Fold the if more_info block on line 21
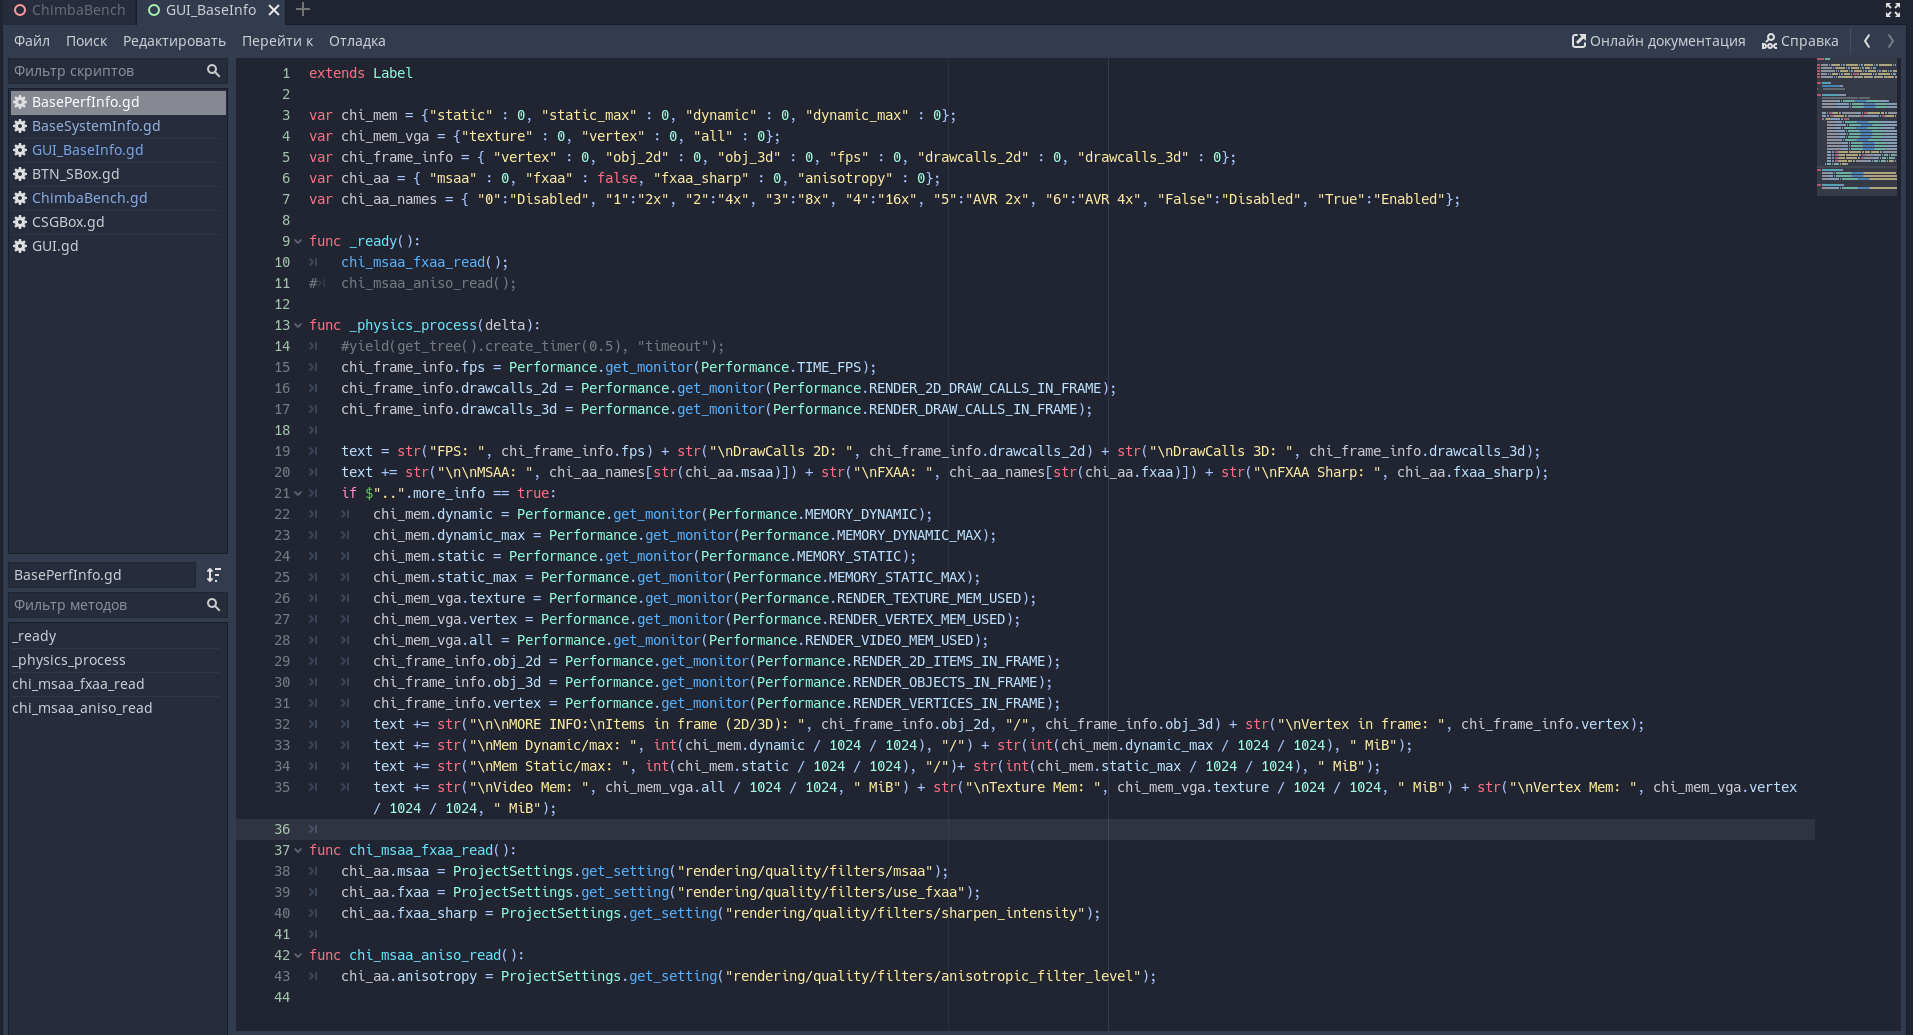This screenshot has height=1035, width=1913. click(298, 494)
